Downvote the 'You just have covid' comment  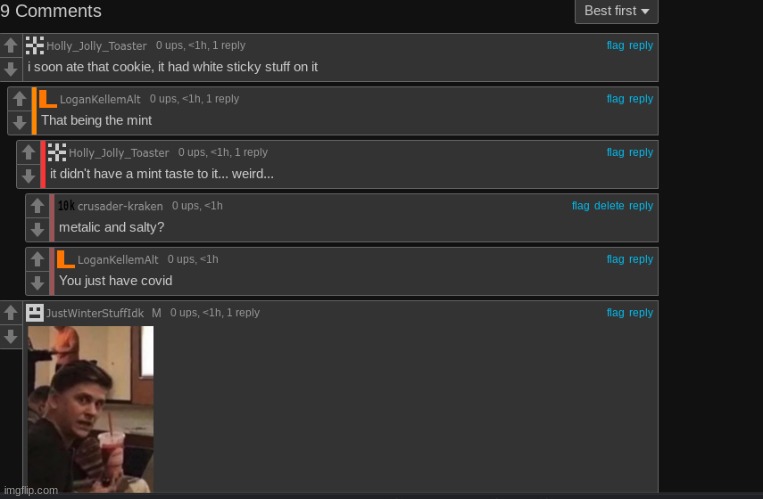pyautogui.click(x=37, y=283)
